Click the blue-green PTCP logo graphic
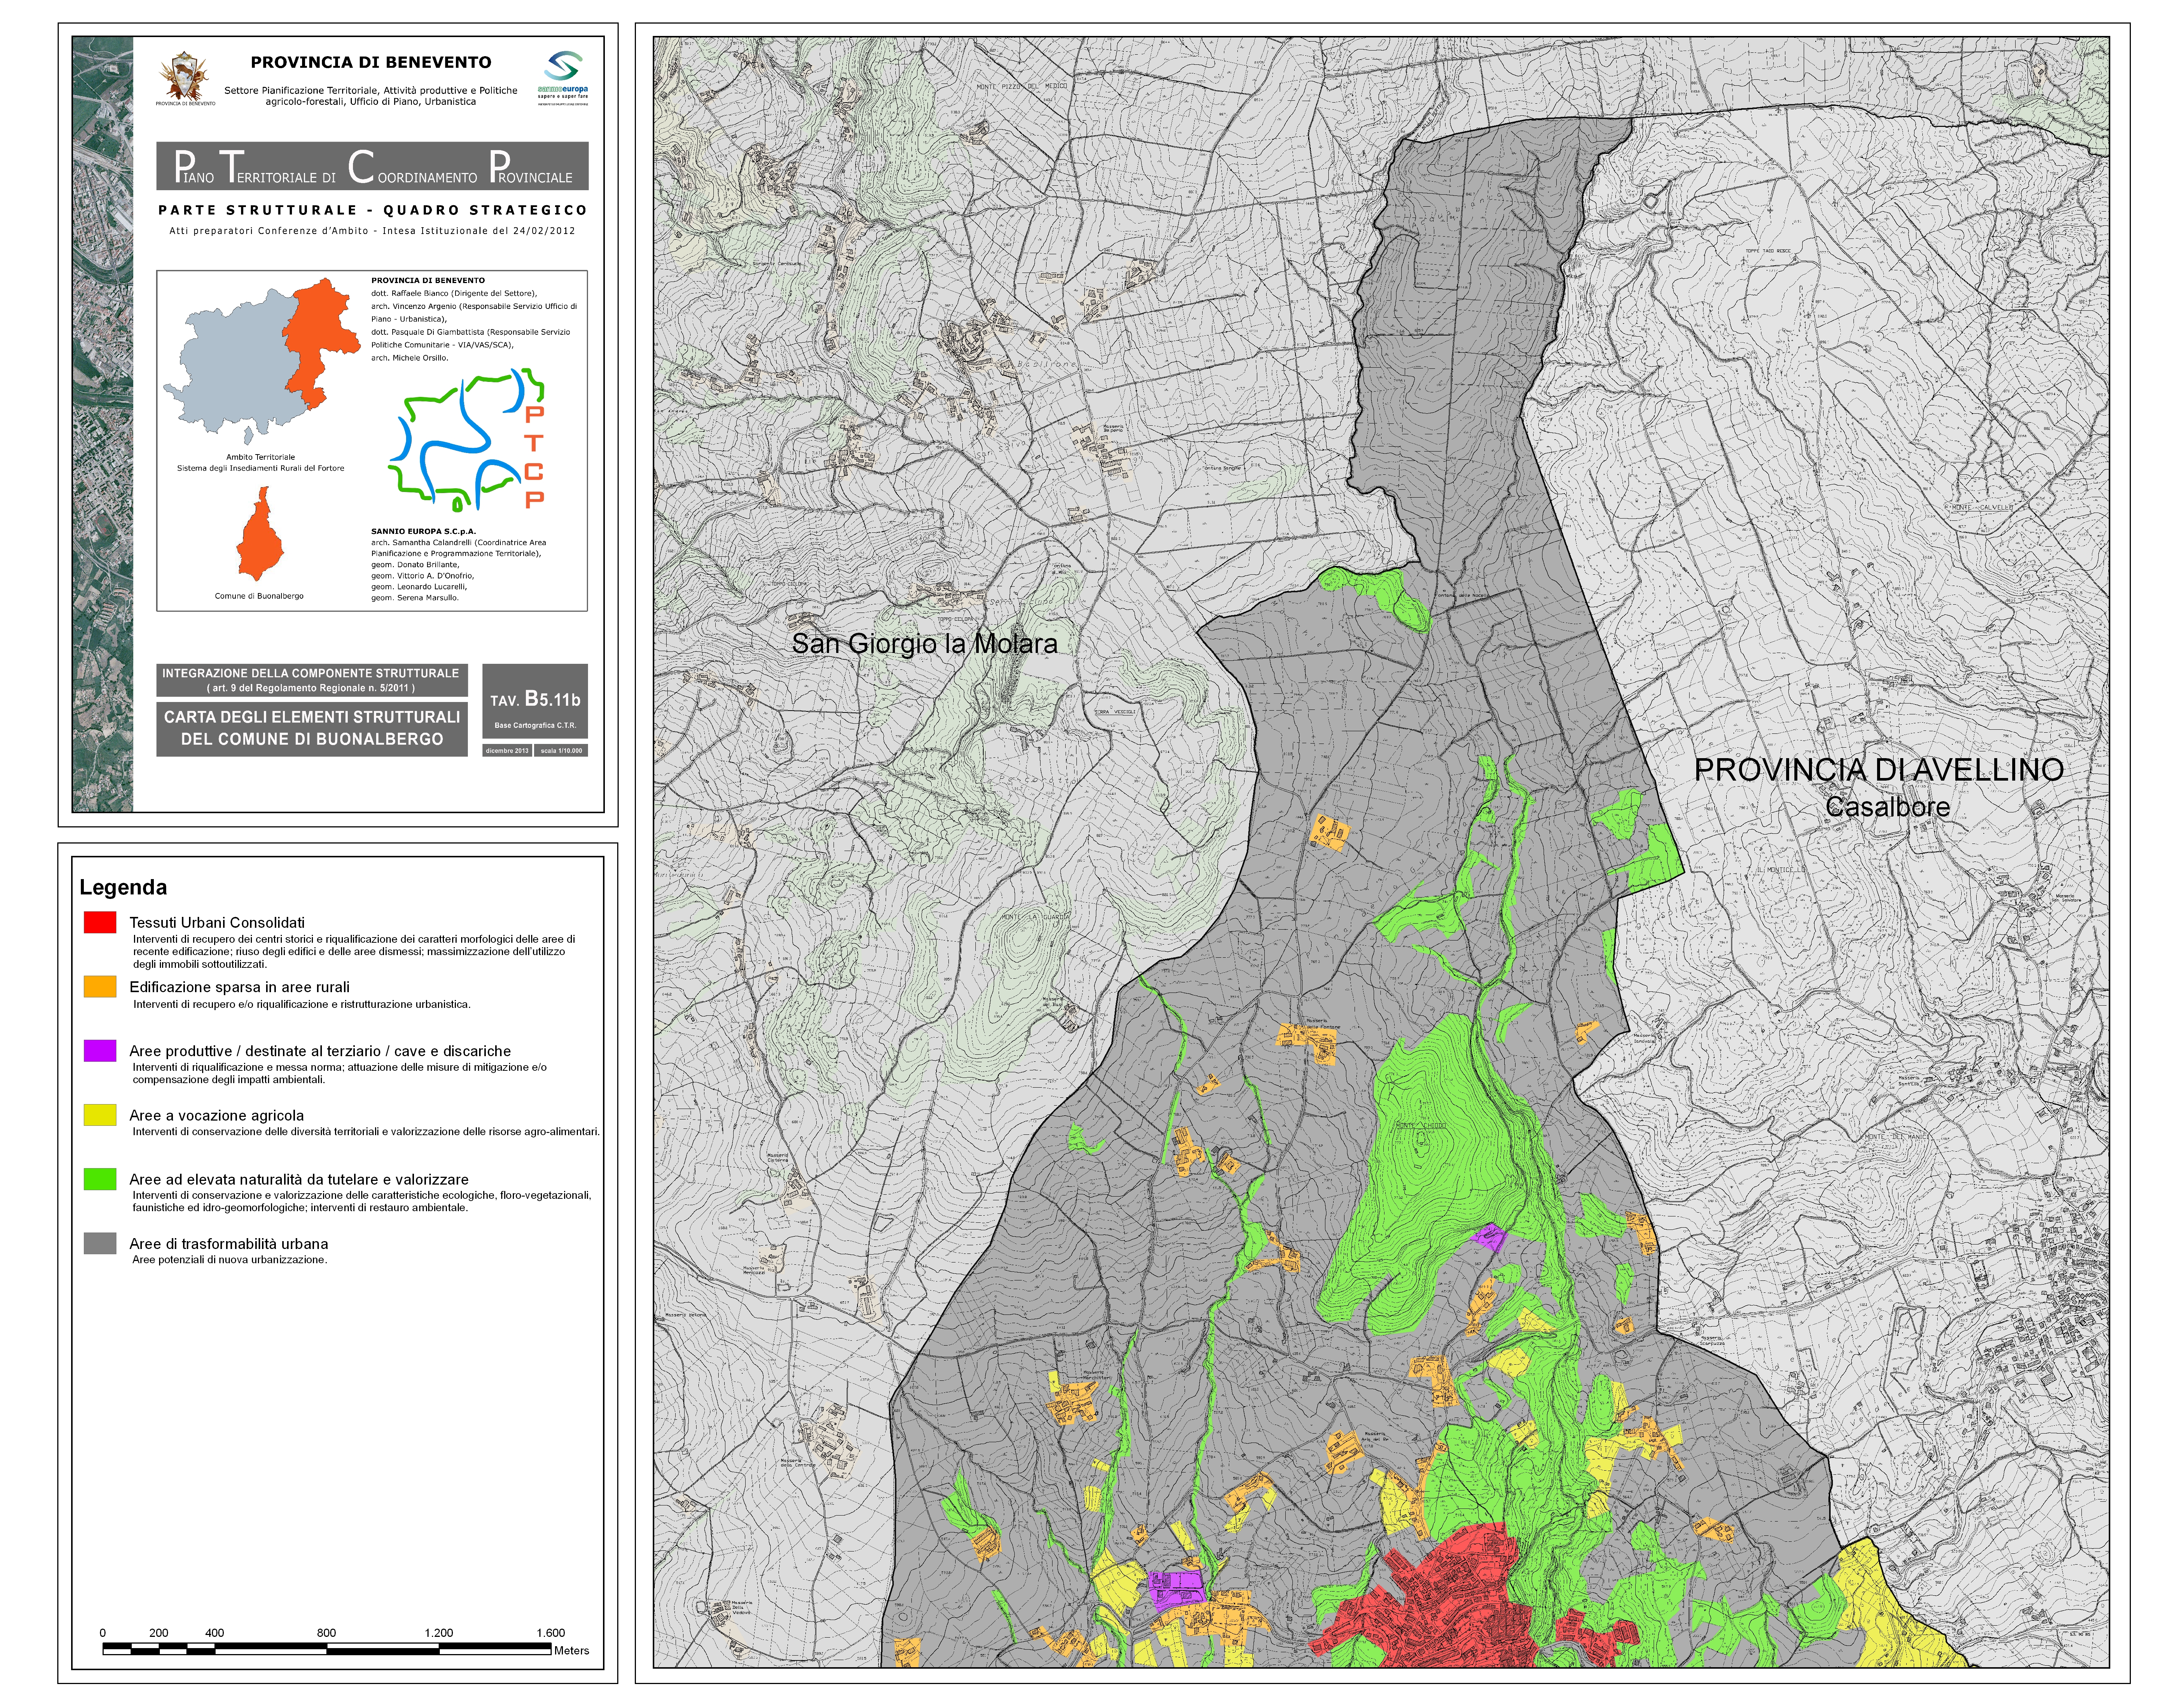The width and height of the screenshot is (2184, 1708). 467,439
